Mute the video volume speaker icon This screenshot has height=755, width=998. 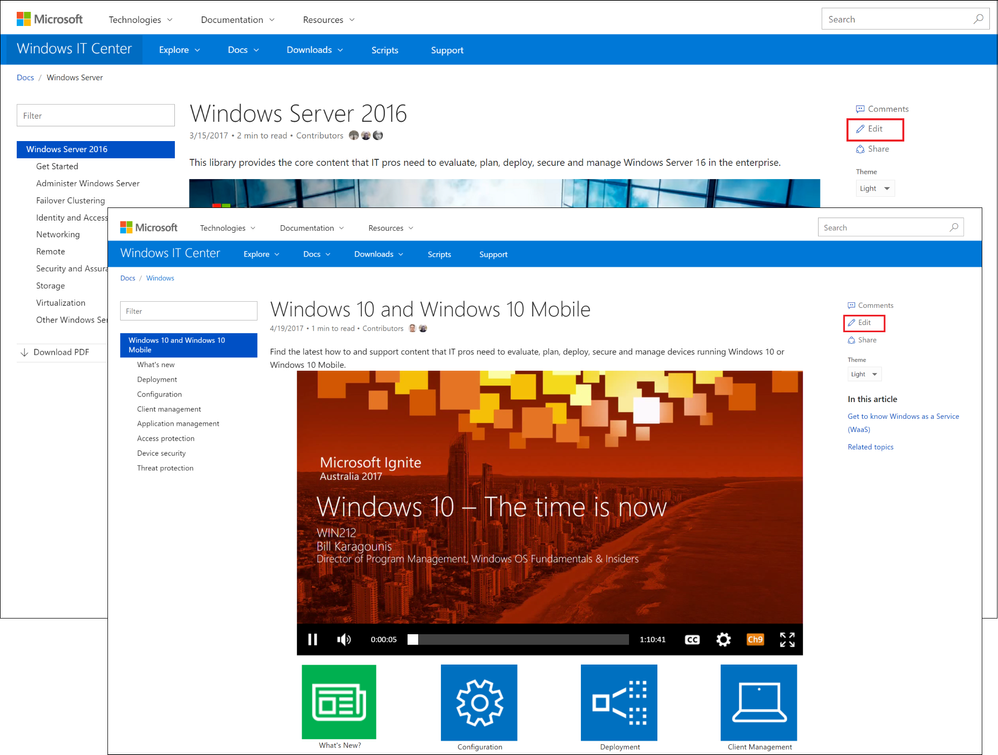(344, 639)
